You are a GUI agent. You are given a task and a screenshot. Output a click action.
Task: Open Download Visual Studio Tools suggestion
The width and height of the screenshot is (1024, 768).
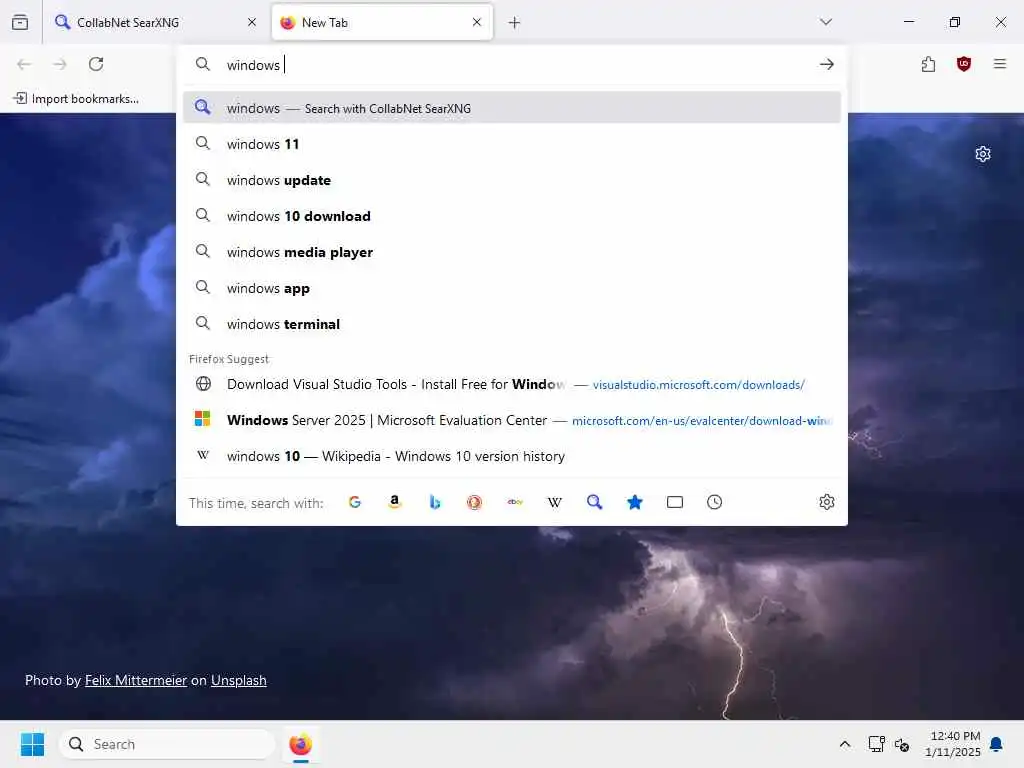point(511,384)
